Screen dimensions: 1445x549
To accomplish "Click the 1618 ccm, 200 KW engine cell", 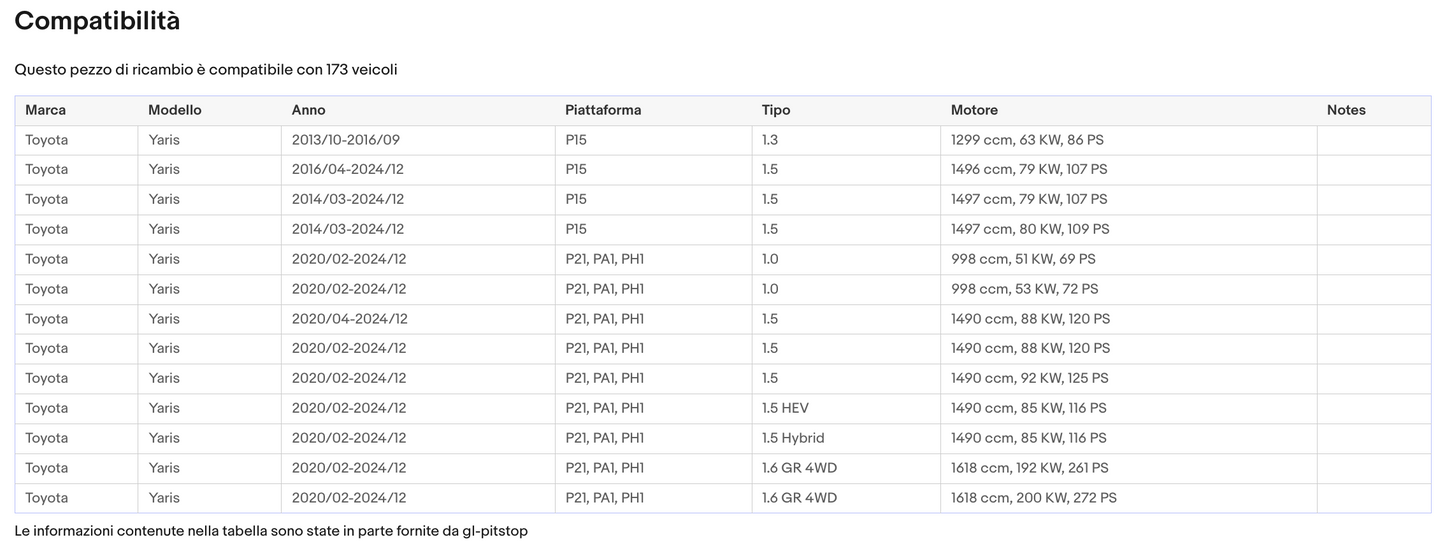I will click(1034, 498).
